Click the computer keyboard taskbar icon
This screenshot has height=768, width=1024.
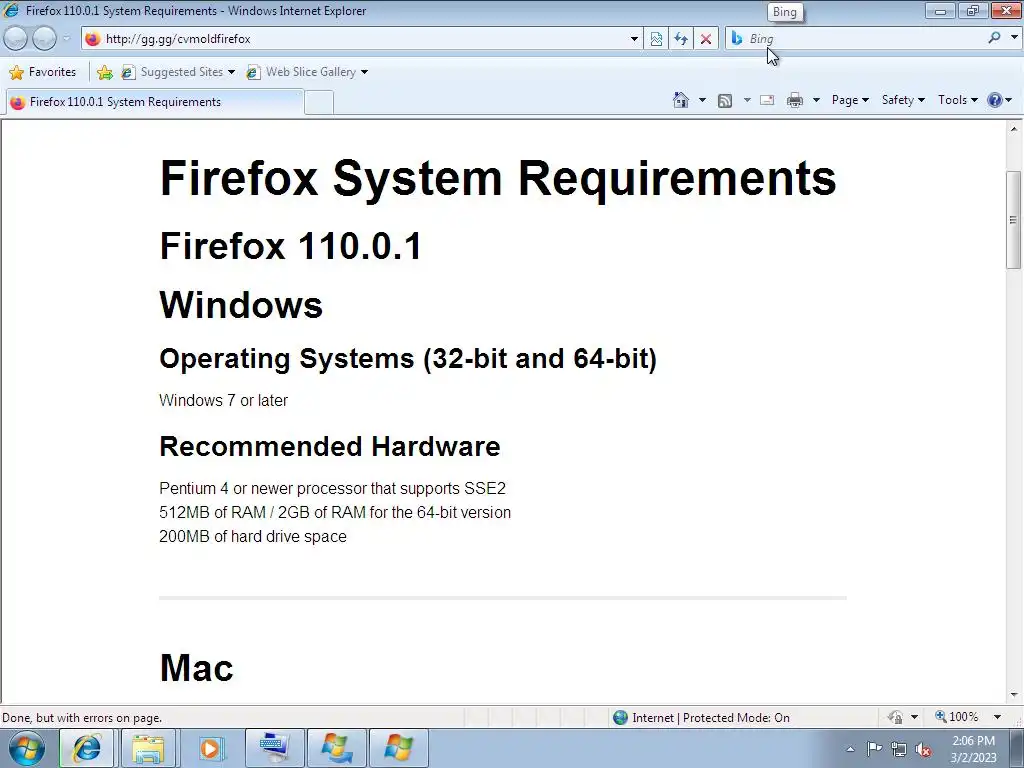[x=274, y=748]
